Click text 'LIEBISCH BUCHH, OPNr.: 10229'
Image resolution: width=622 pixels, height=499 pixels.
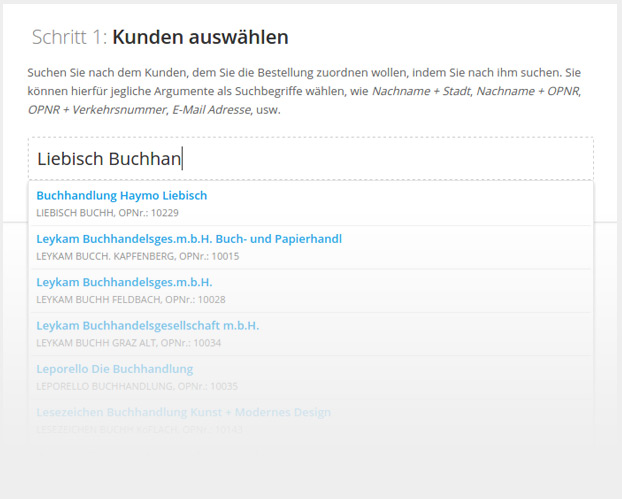(108, 213)
